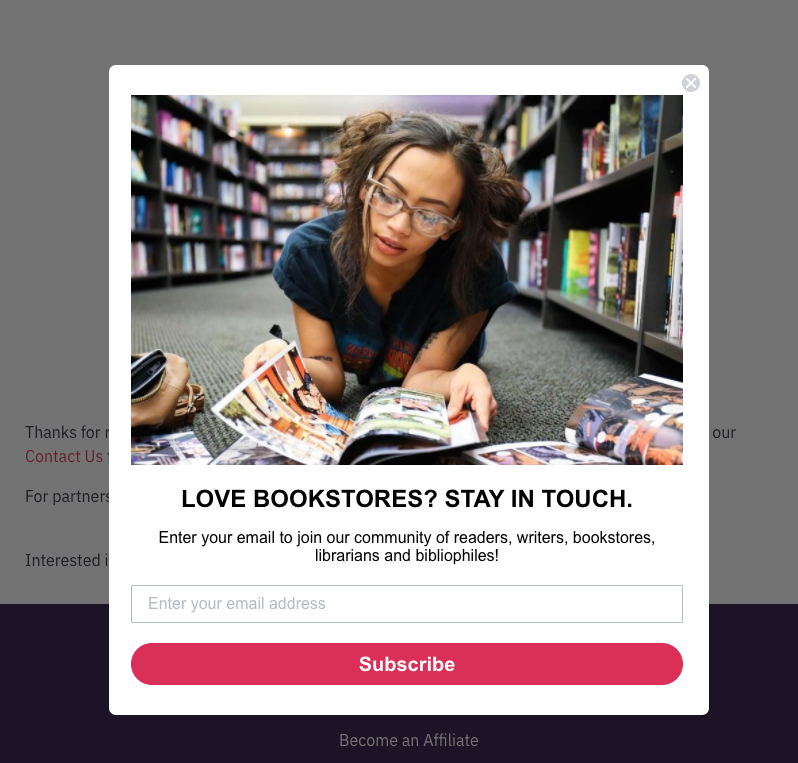The width and height of the screenshot is (798, 763).
Task: Focus the 'Enter your email address' field
Action: [407, 604]
